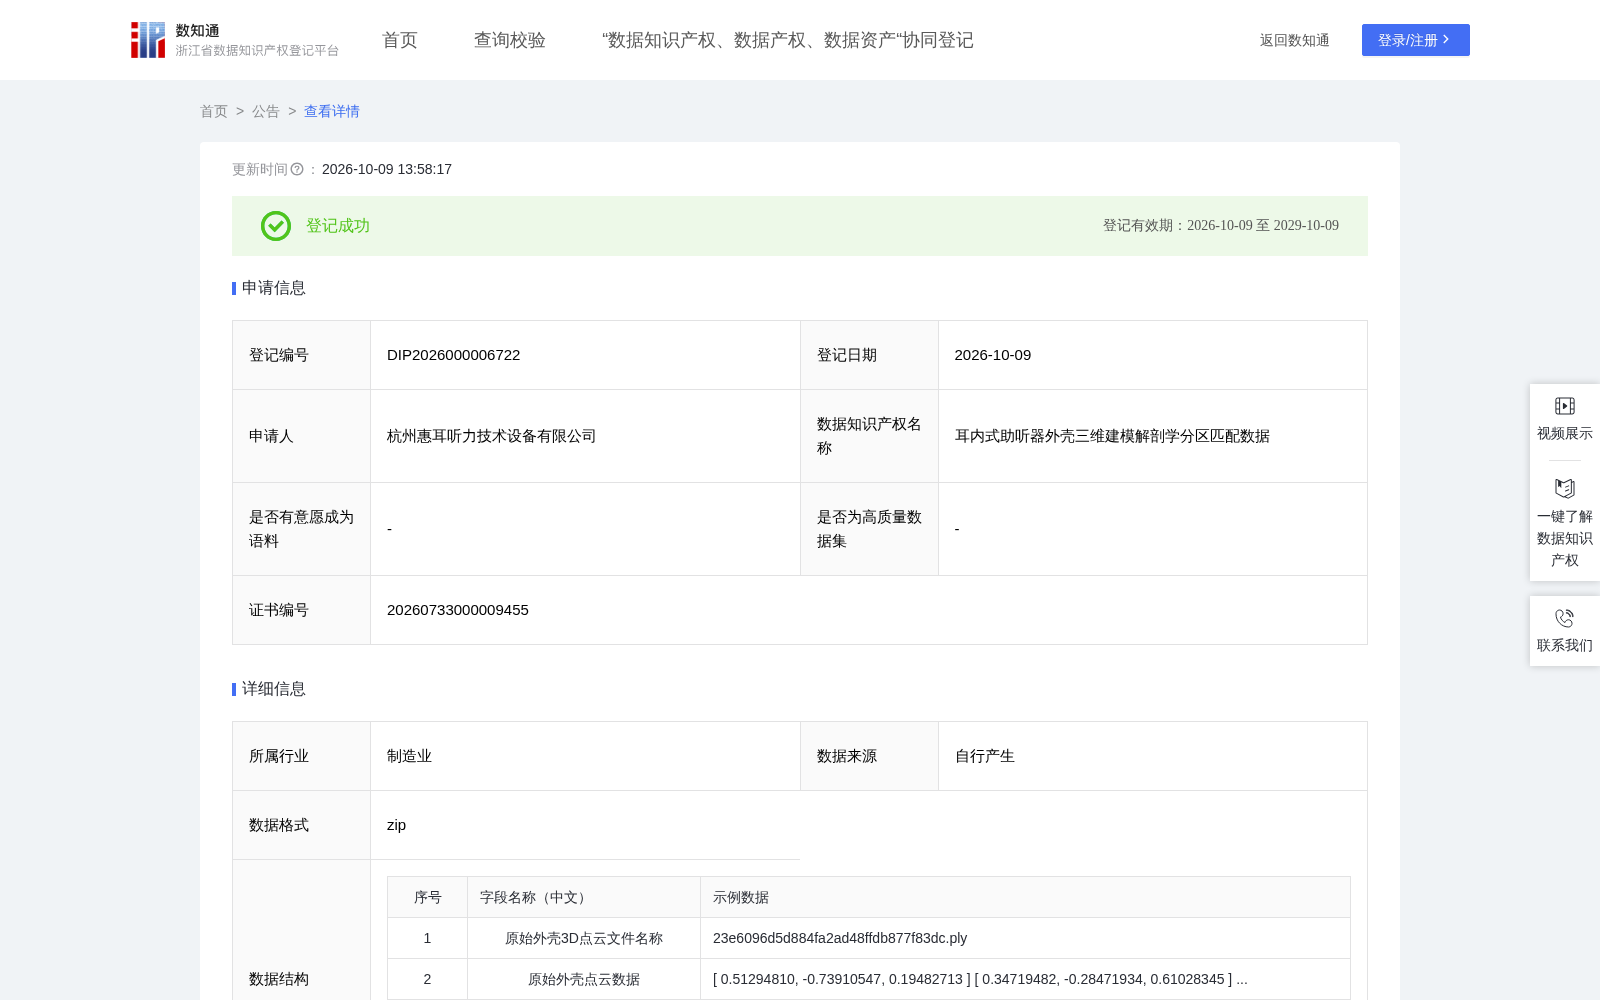
Task: Click the 浙江省数据知识产权登记平台 subtitle
Action: 258,51
